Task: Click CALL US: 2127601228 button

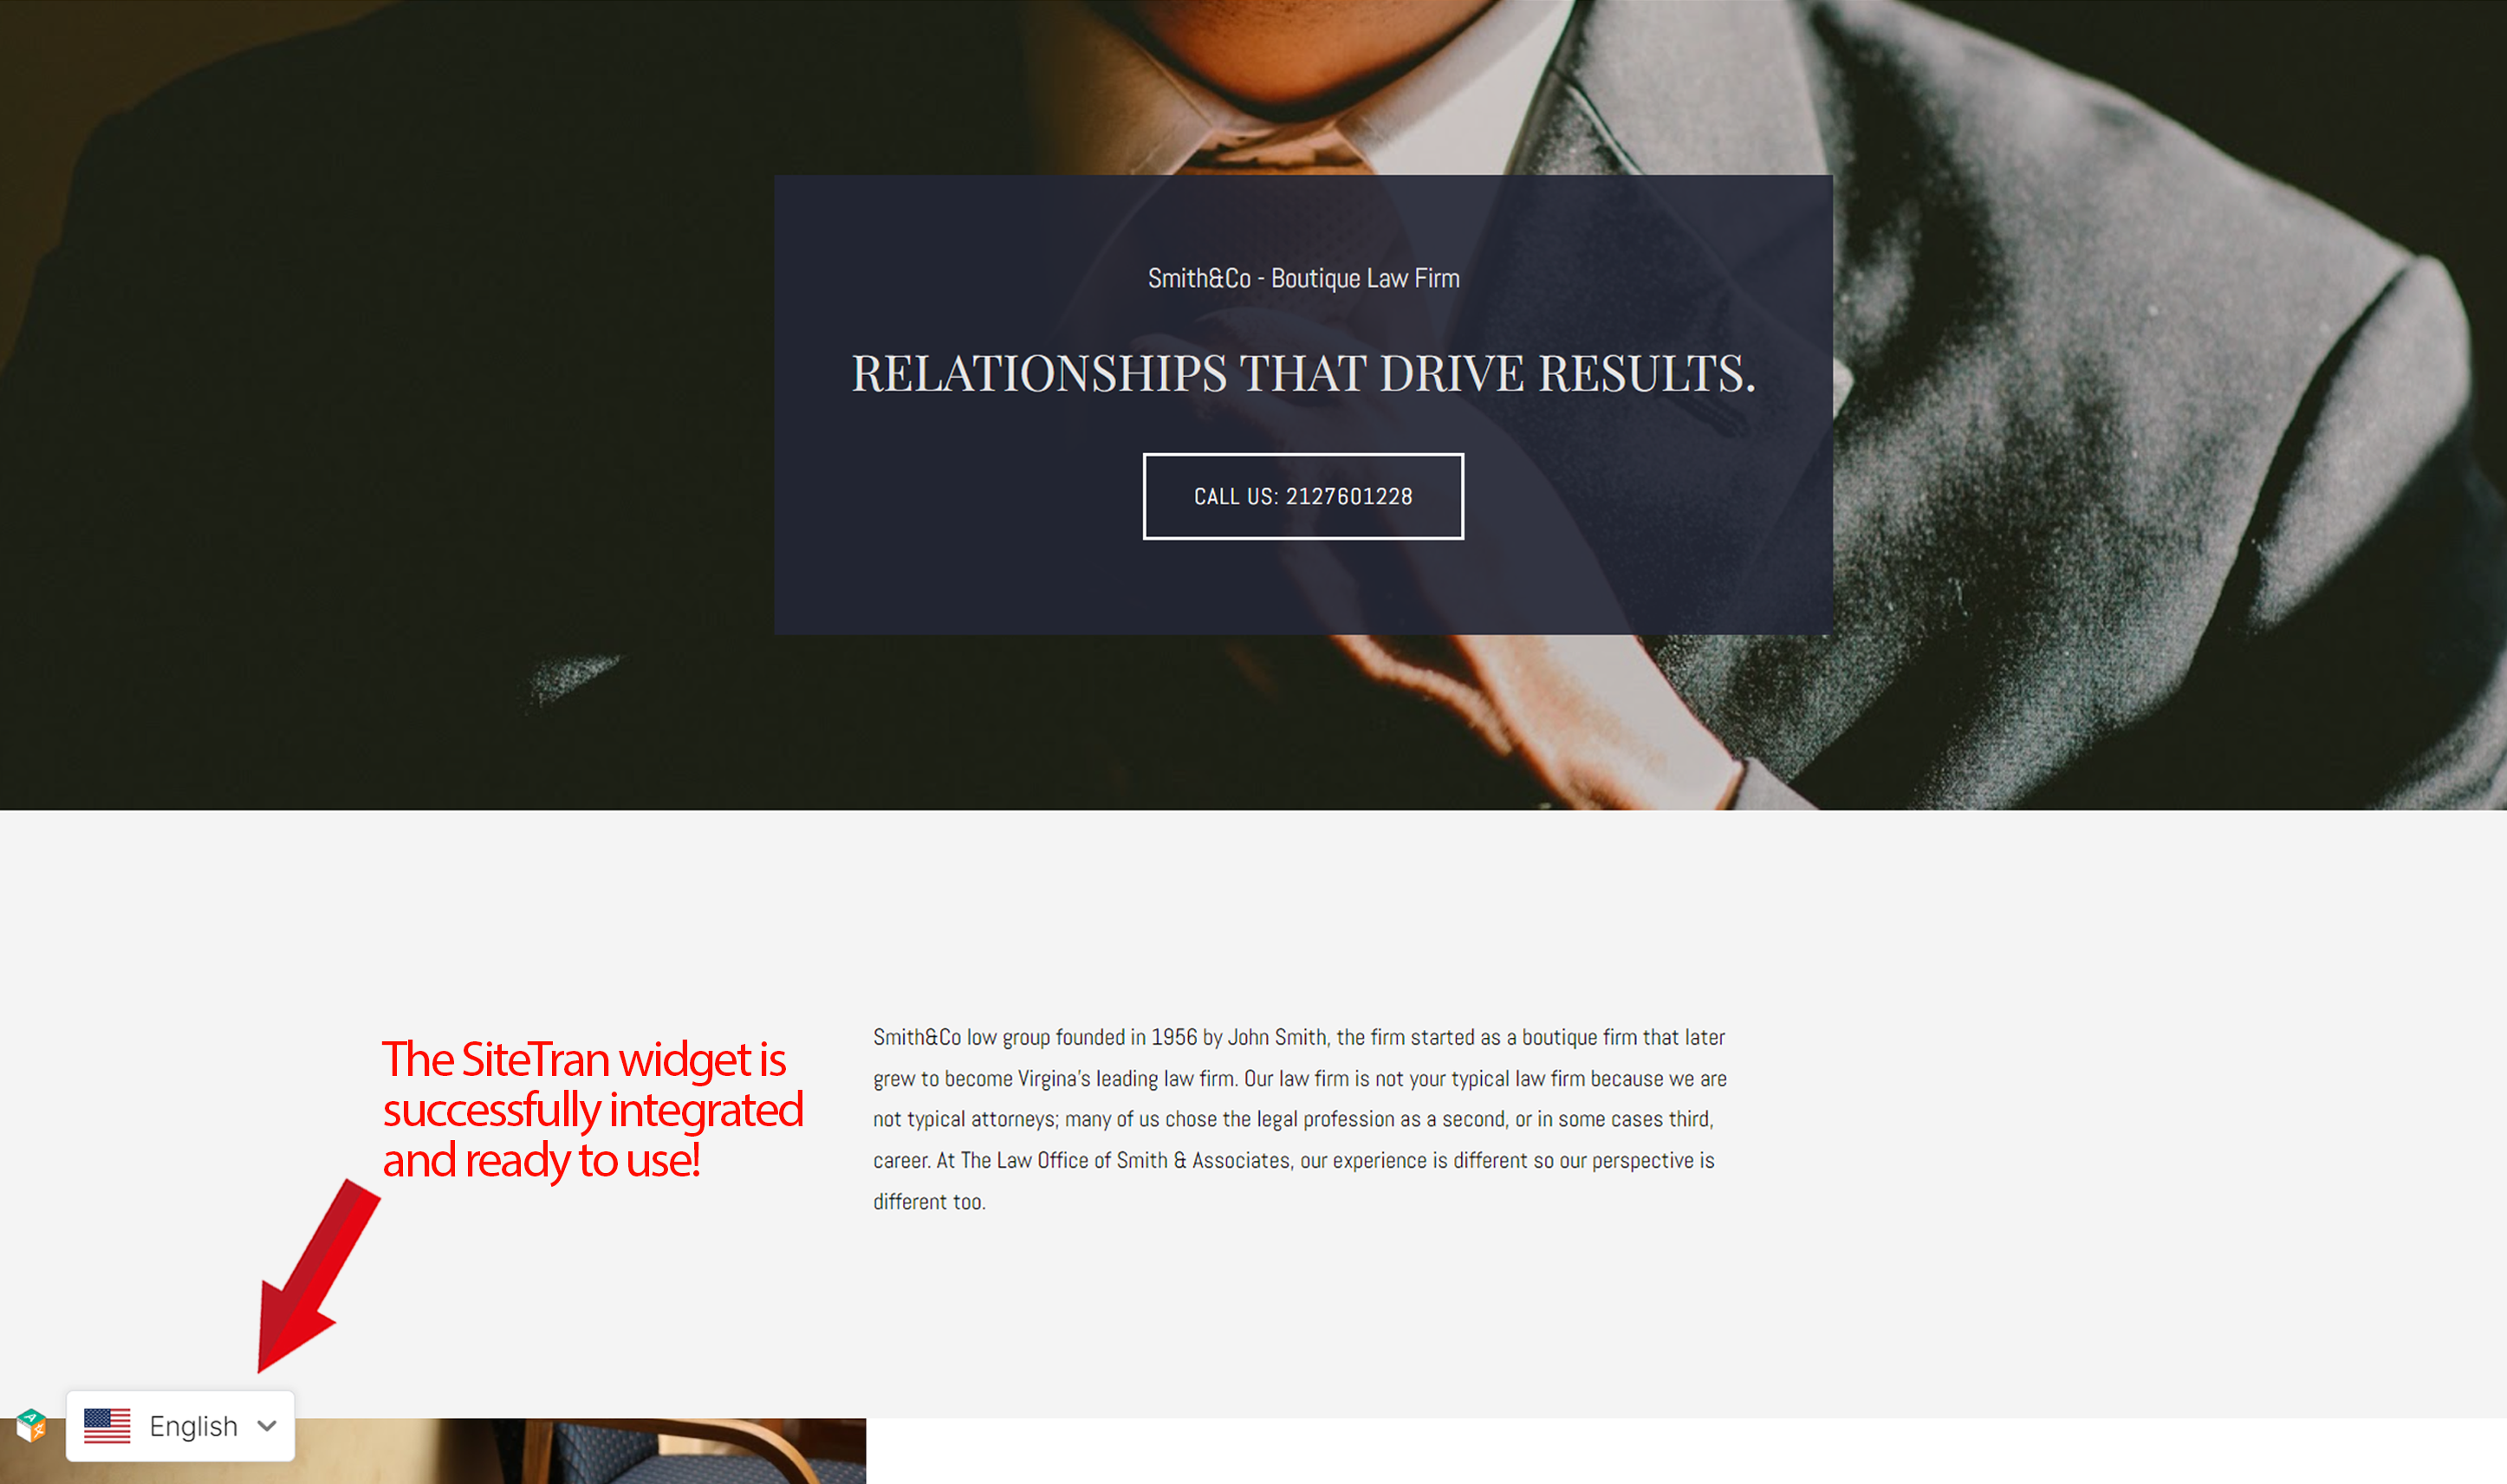Action: coord(1302,495)
